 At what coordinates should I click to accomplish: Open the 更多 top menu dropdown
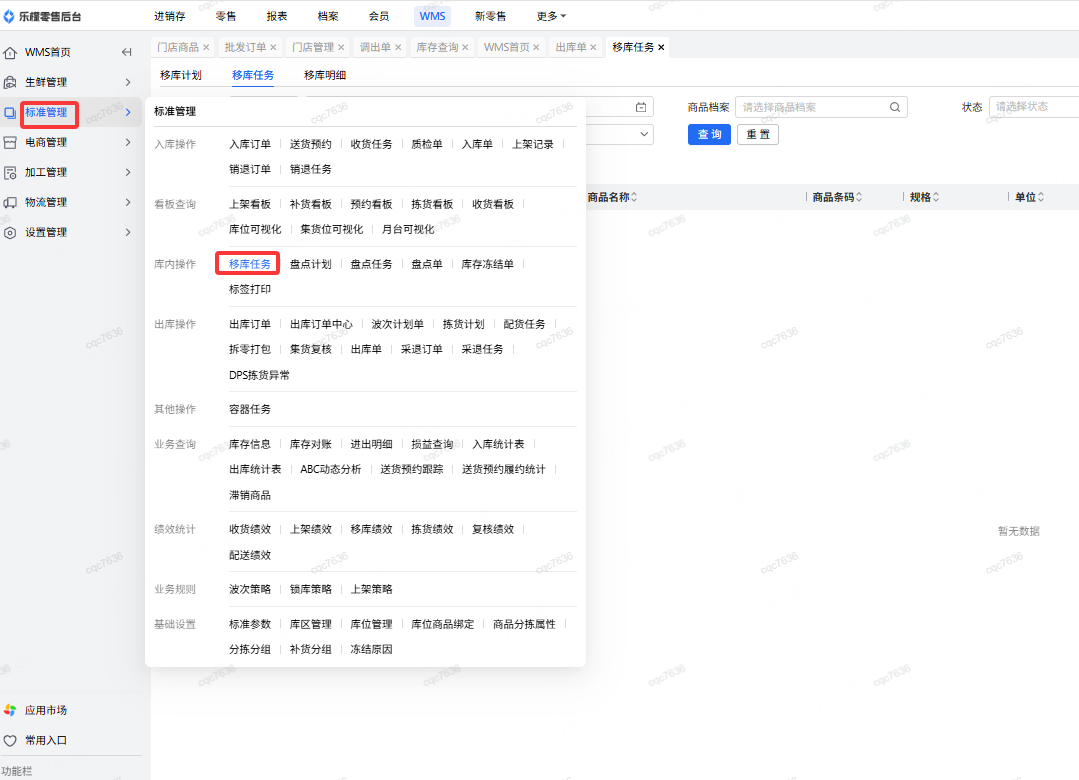click(551, 17)
